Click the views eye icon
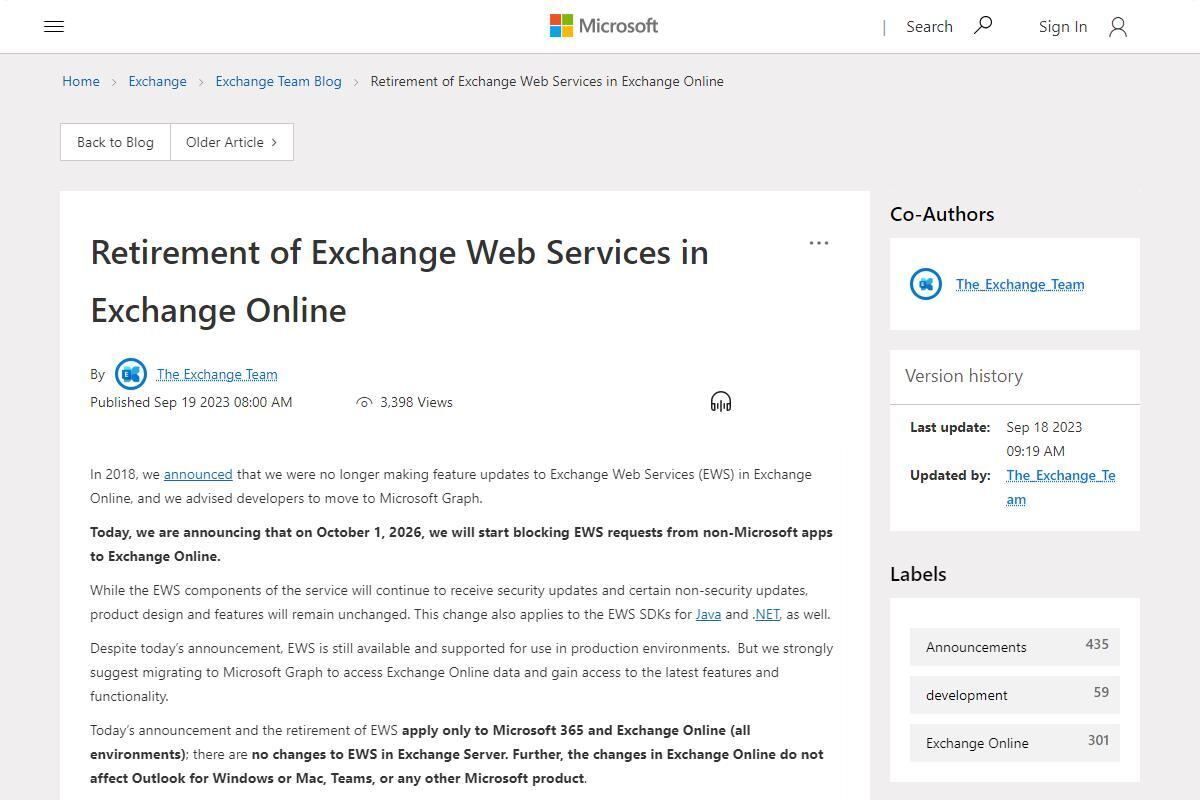This screenshot has width=1200, height=800. pyautogui.click(x=364, y=402)
